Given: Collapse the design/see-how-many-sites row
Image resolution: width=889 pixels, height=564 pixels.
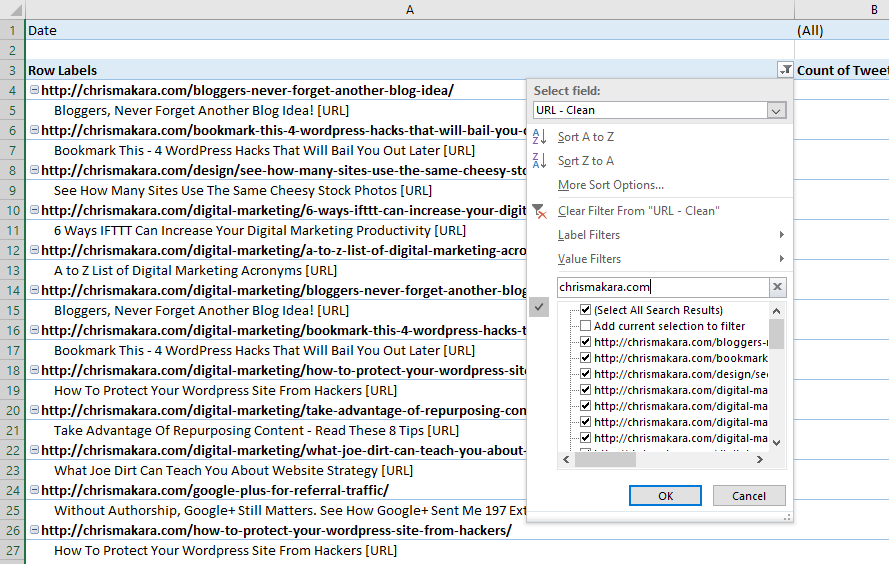Looking at the screenshot, I should click(x=34, y=169).
